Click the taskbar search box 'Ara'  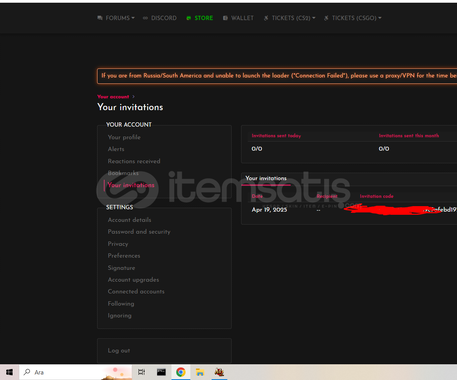(x=76, y=372)
